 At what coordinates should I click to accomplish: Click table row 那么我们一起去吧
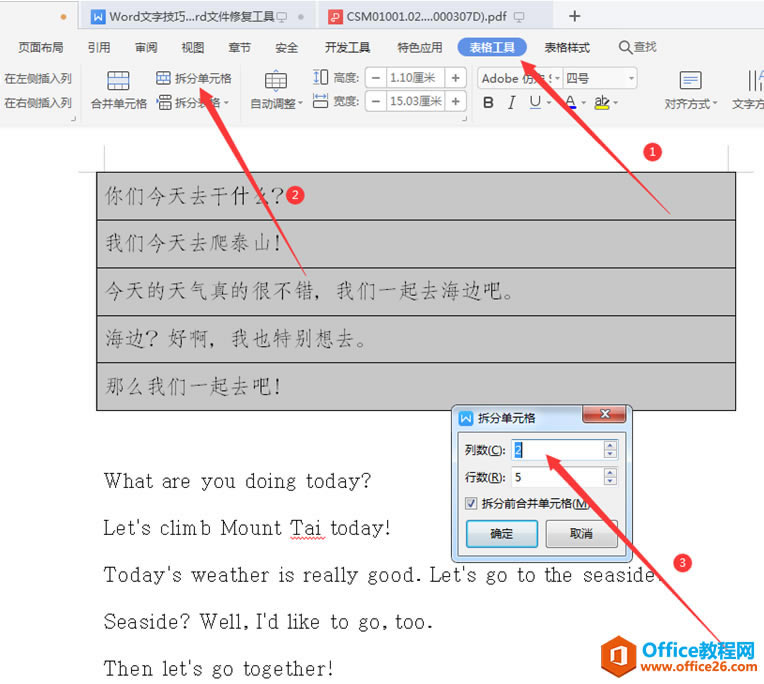click(x=416, y=387)
